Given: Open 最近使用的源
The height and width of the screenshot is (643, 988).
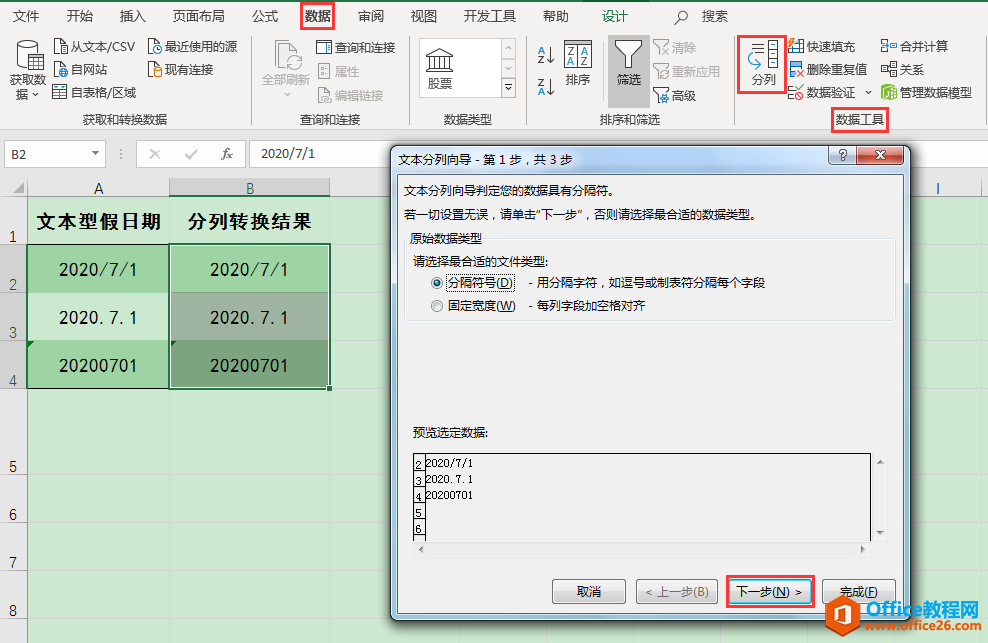Looking at the screenshot, I should (192, 46).
